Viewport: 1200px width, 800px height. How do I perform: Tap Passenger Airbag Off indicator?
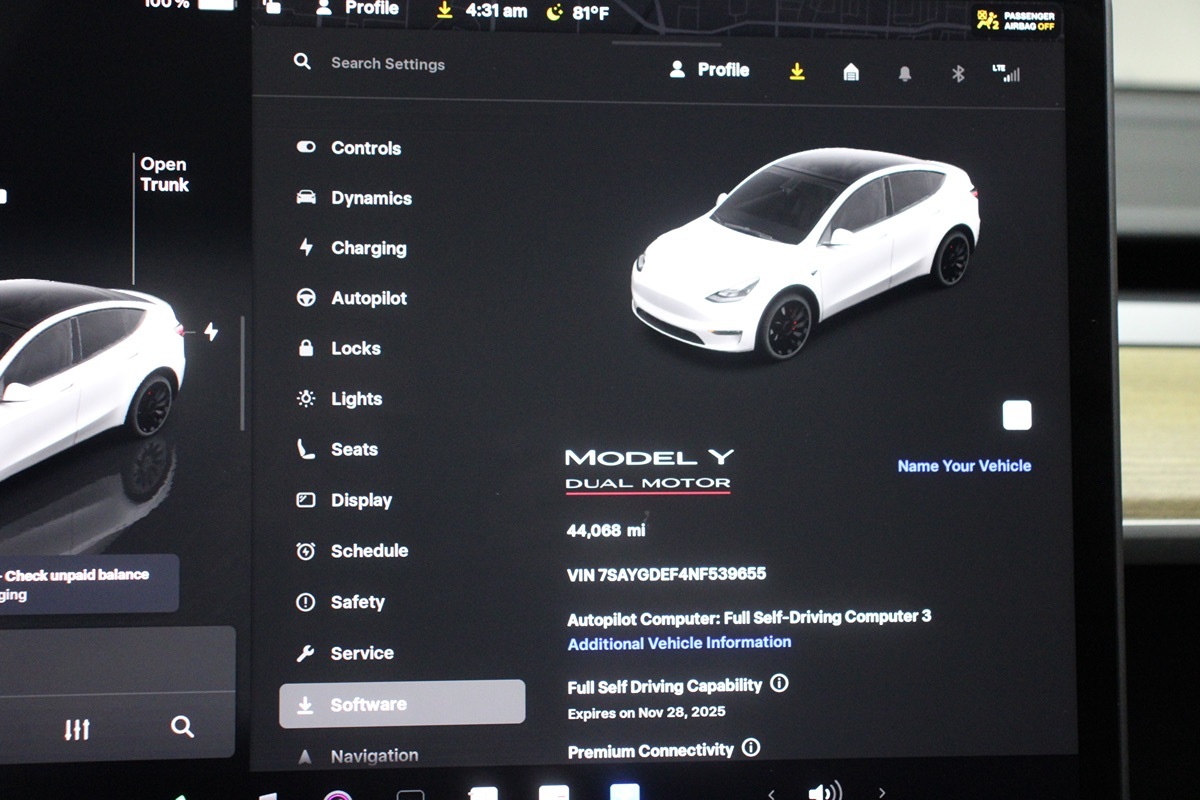point(1014,21)
